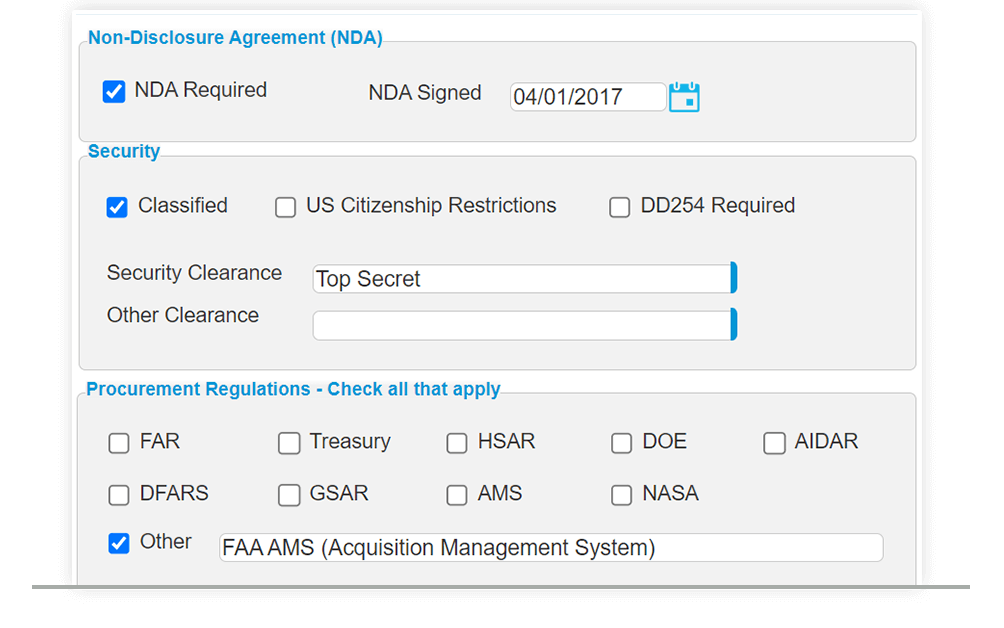Click the NDA Signed date field
The image size is (1004, 628).
click(587, 96)
